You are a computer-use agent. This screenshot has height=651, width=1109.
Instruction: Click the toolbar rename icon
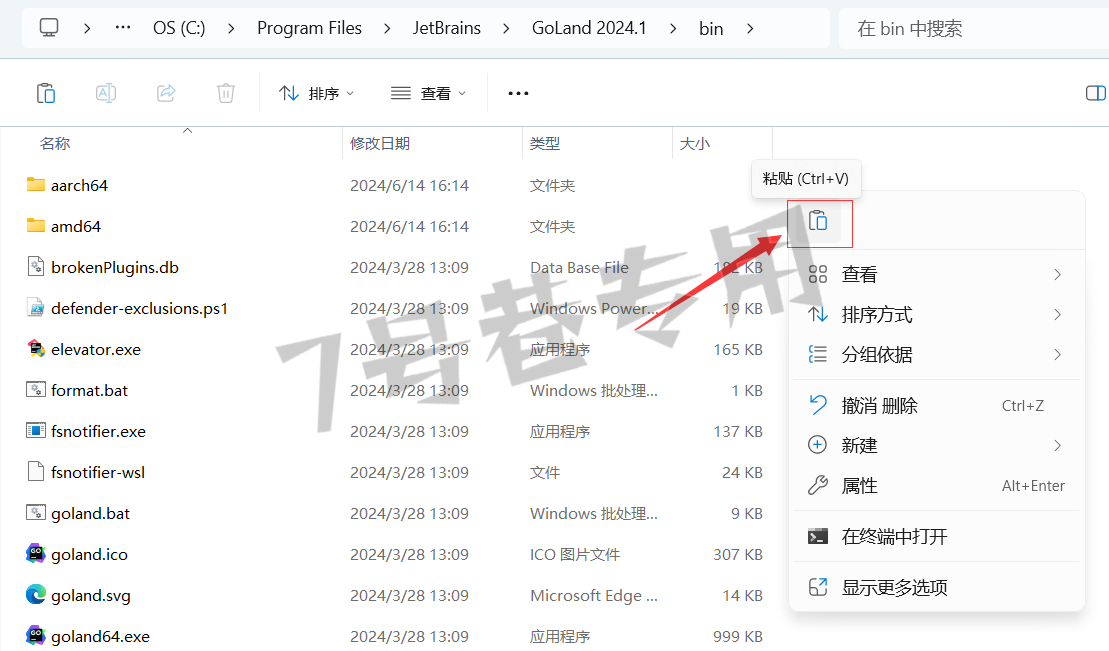click(106, 93)
